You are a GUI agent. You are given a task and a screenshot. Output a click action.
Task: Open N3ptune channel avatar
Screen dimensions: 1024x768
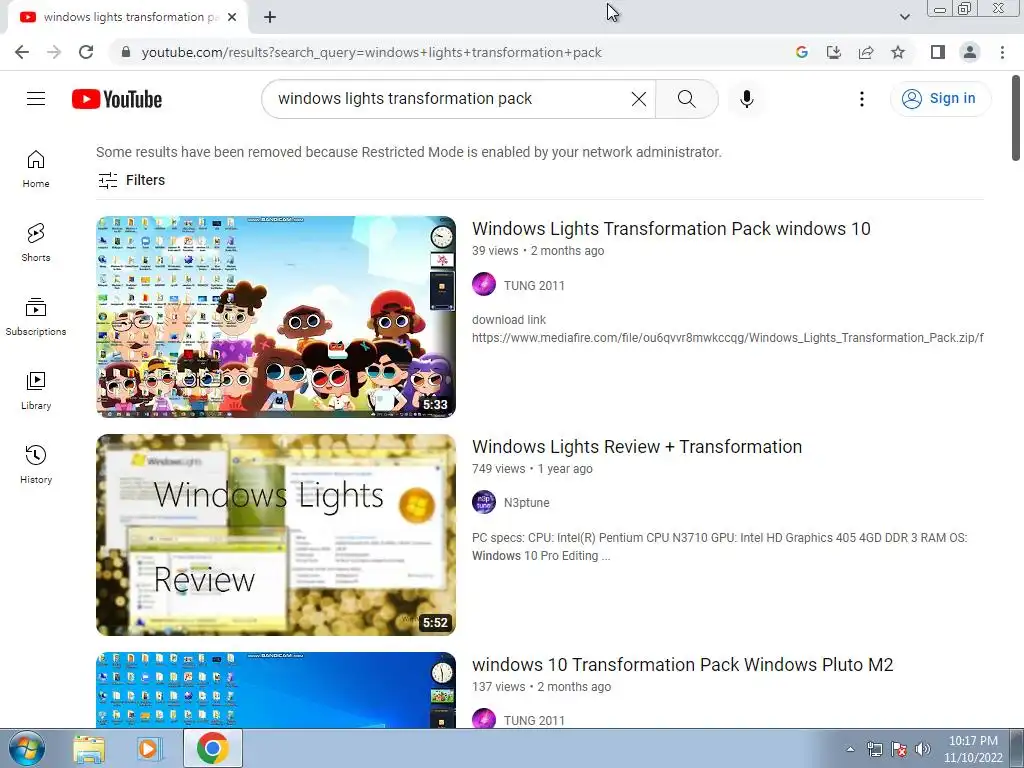coord(484,502)
